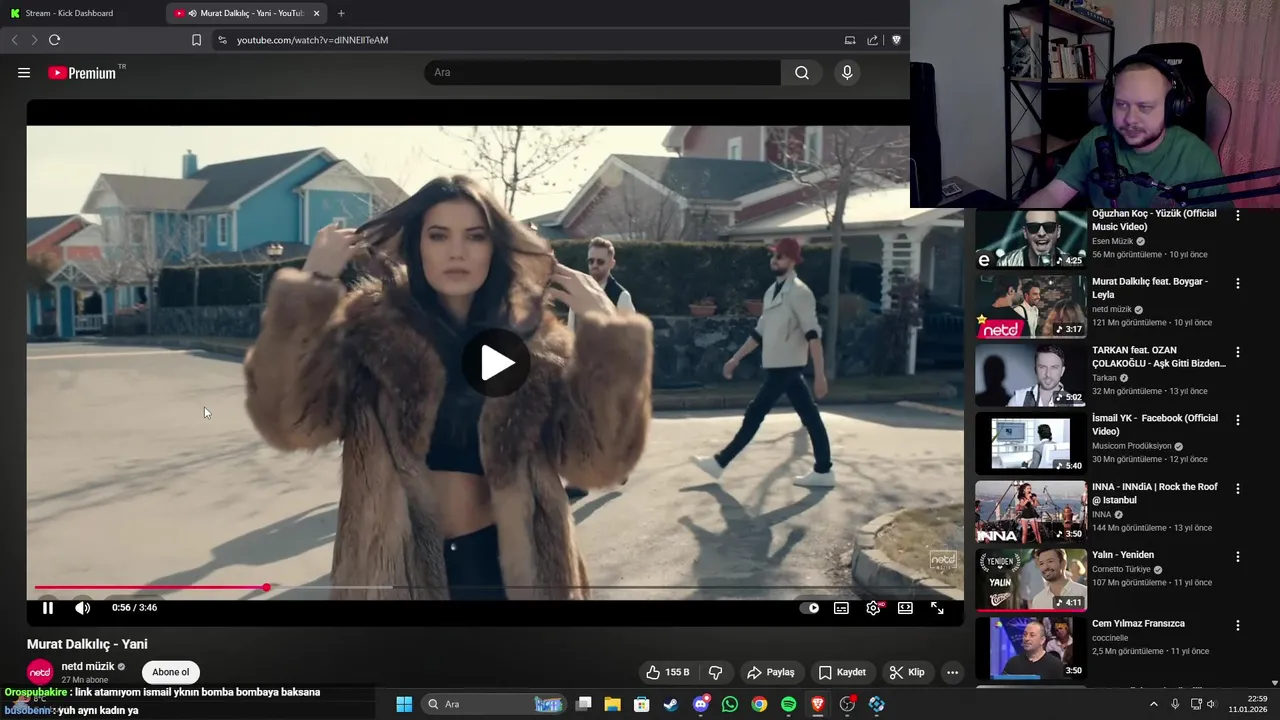The width and height of the screenshot is (1280, 720).
Task: Open more actions menu below the video
Action: pyautogui.click(x=952, y=672)
